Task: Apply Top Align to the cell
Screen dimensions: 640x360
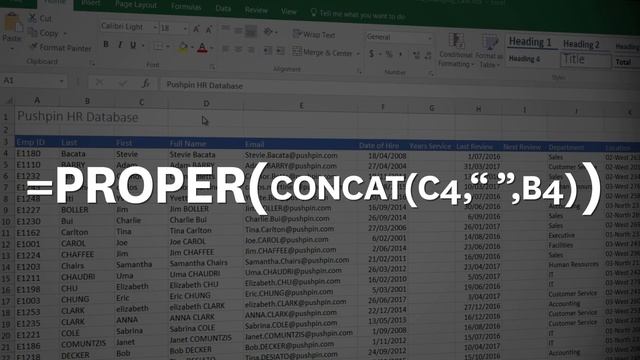Action: (x=225, y=29)
